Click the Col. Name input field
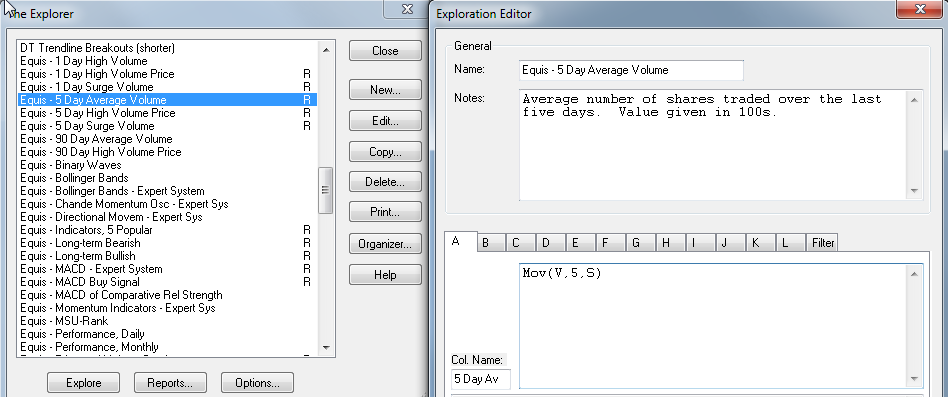Image resolution: width=948 pixels, height=397 pixels. 481,379
